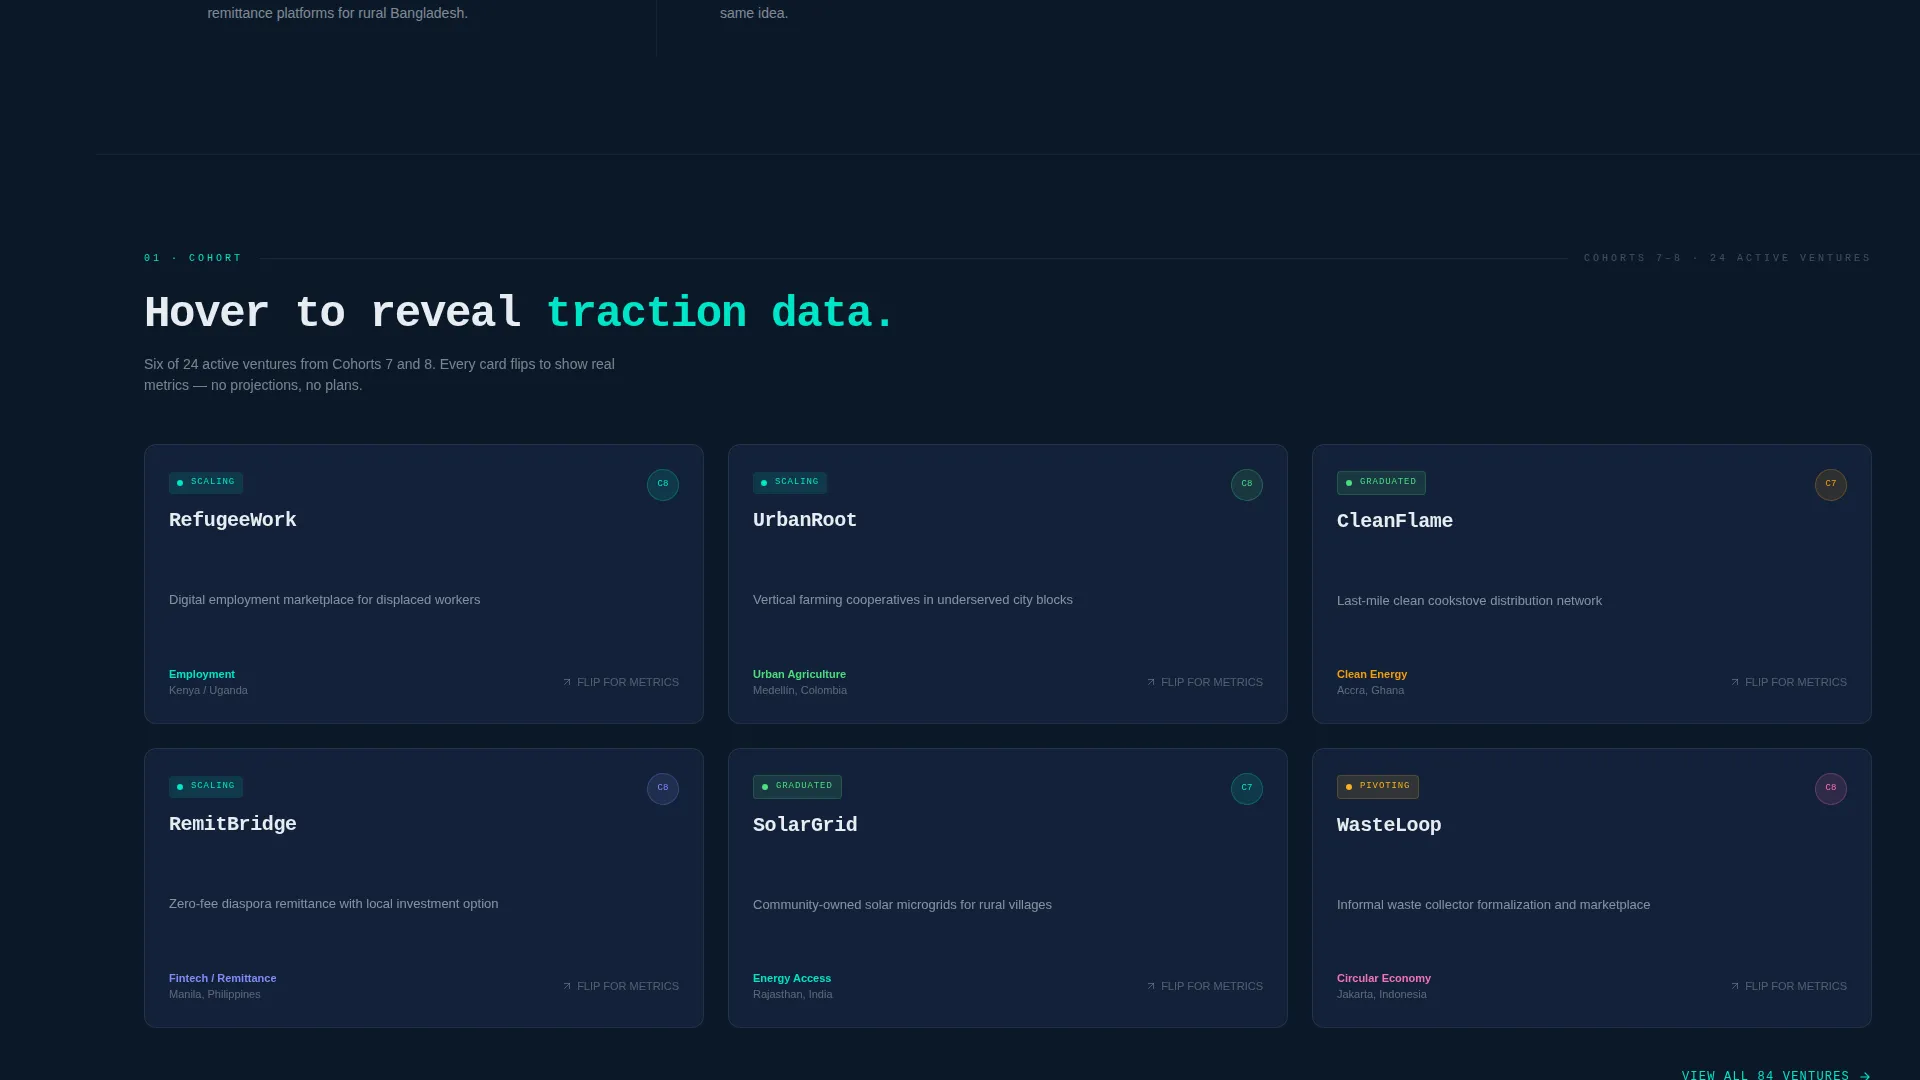Screen dimensions: 1920x1080
Task: Select the UrbanRoot venture title
Action: [805, 520]
